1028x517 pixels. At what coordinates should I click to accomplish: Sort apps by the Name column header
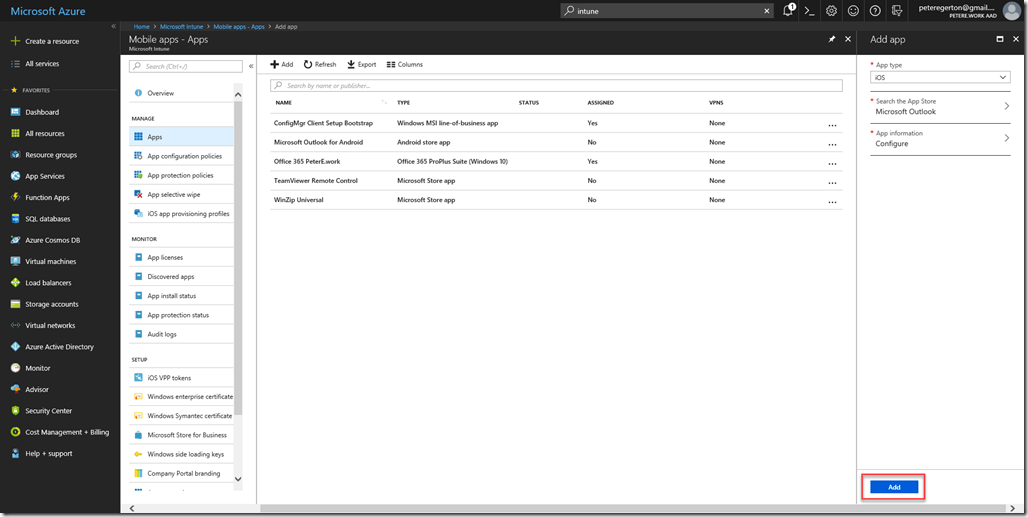coord(284,102)
